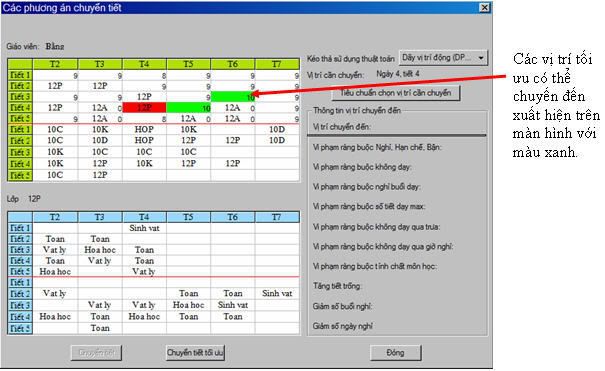Image resolution: width=605 pixels, height=371 pixels.
Task: Select 10D cell in T7 afternoon Tiết 1
Action: click(277, 130)
